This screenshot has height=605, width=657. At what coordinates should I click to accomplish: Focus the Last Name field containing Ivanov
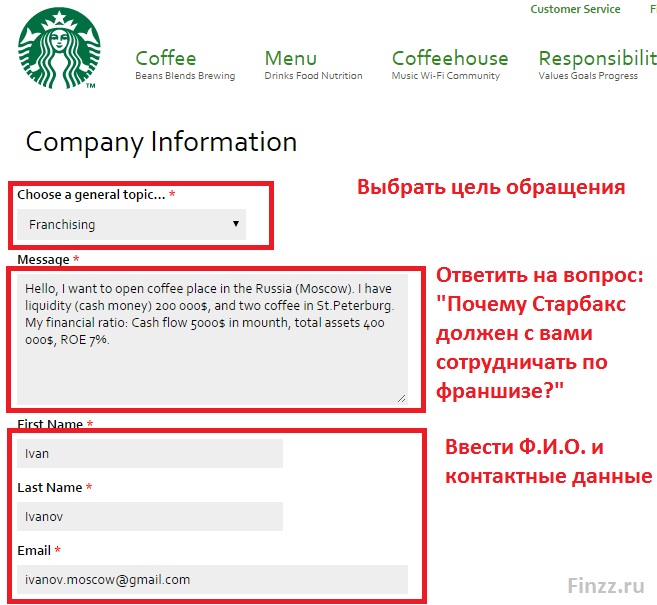point(150,516)
